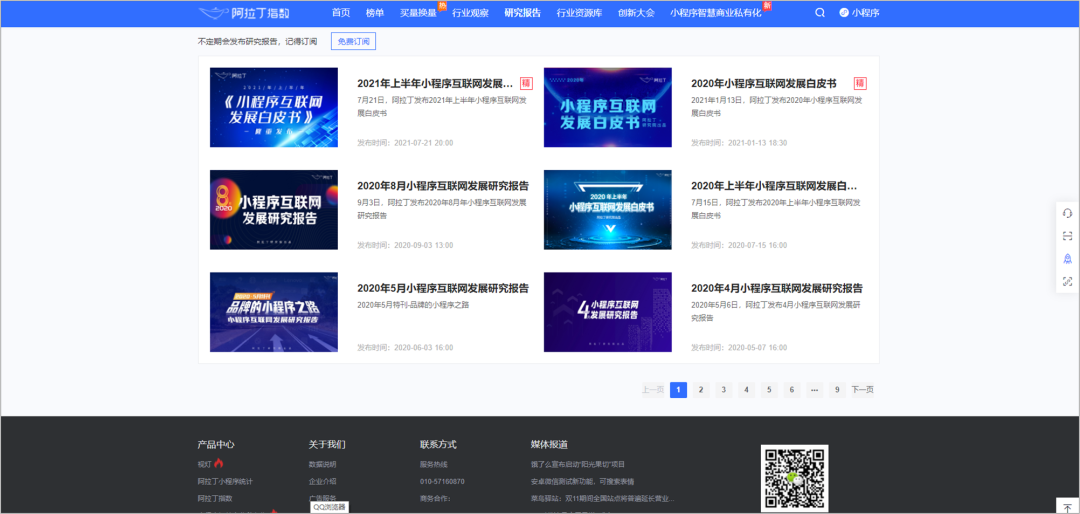Click the link-frame icon in right sidebar
The height and width of the screenshot is (514, 1080).
coord(1067,282)
